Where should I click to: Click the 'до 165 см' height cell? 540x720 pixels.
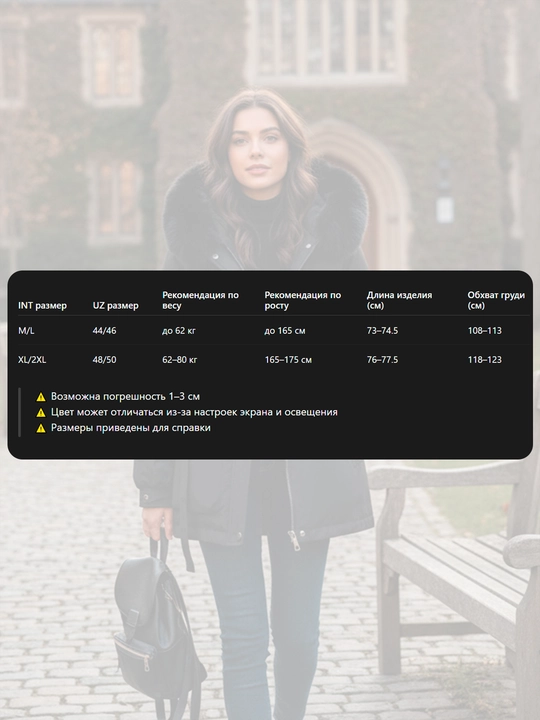tap(285, 331)
